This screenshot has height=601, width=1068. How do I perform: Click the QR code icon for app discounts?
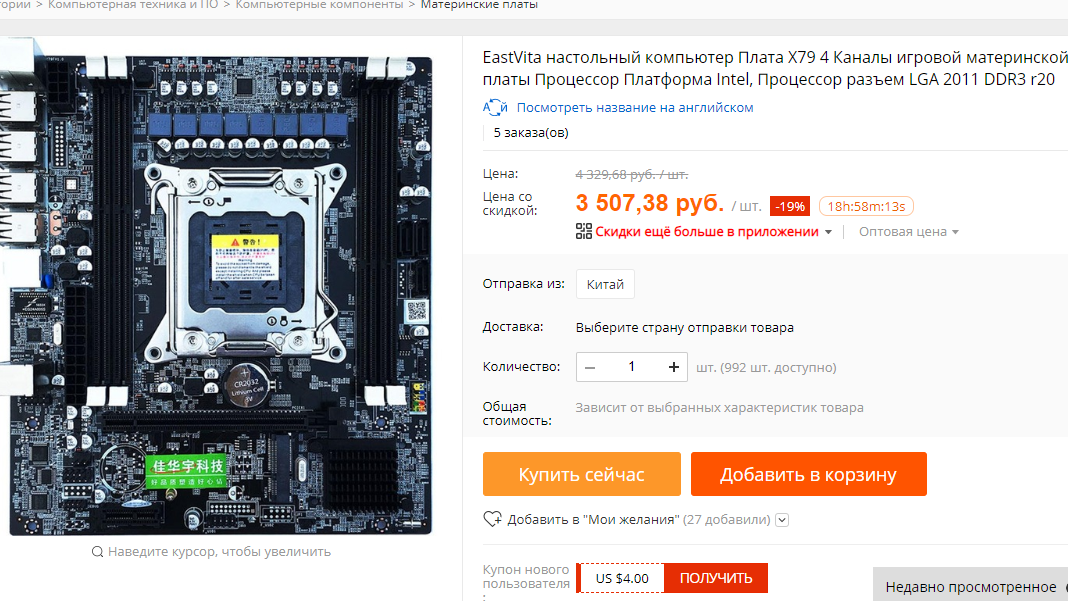coord(584,232)
